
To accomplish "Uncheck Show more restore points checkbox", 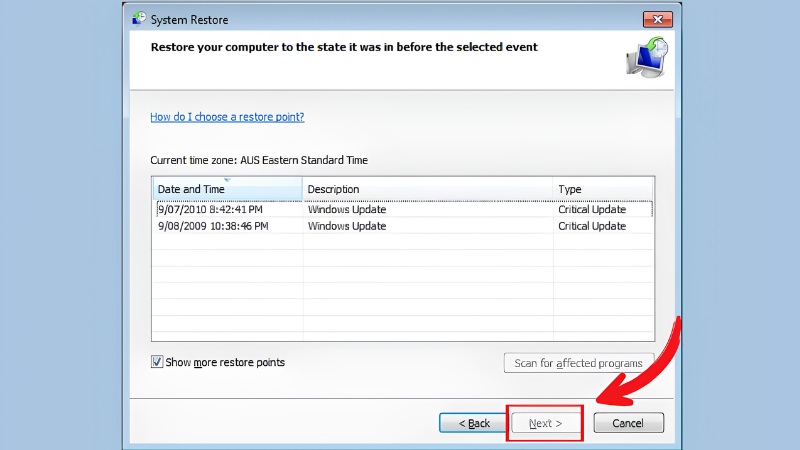I will click(x=157, y=362).
